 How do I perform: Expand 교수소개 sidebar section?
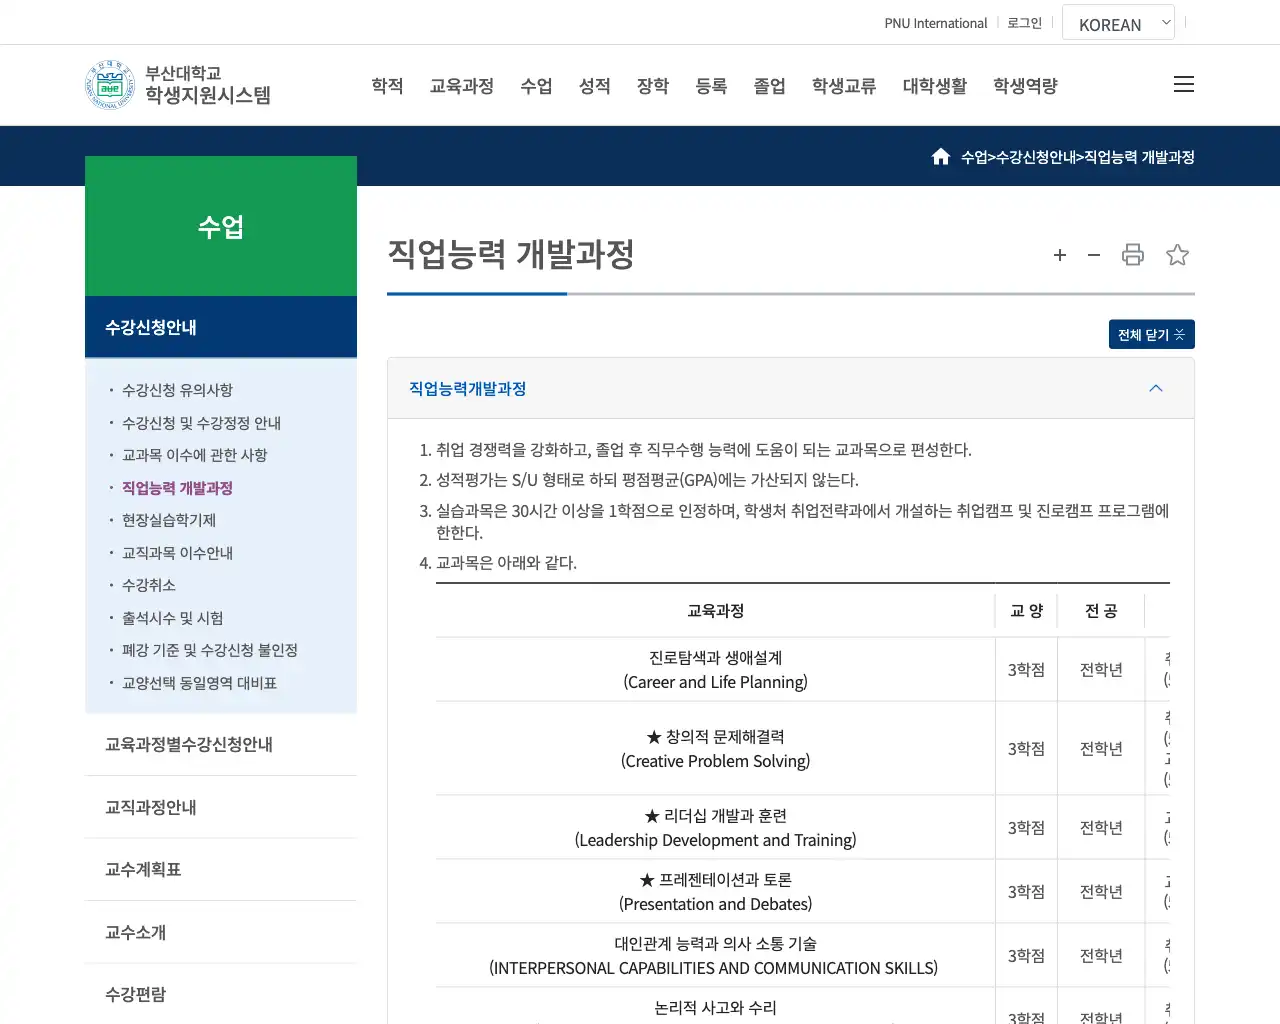point(221,932)
